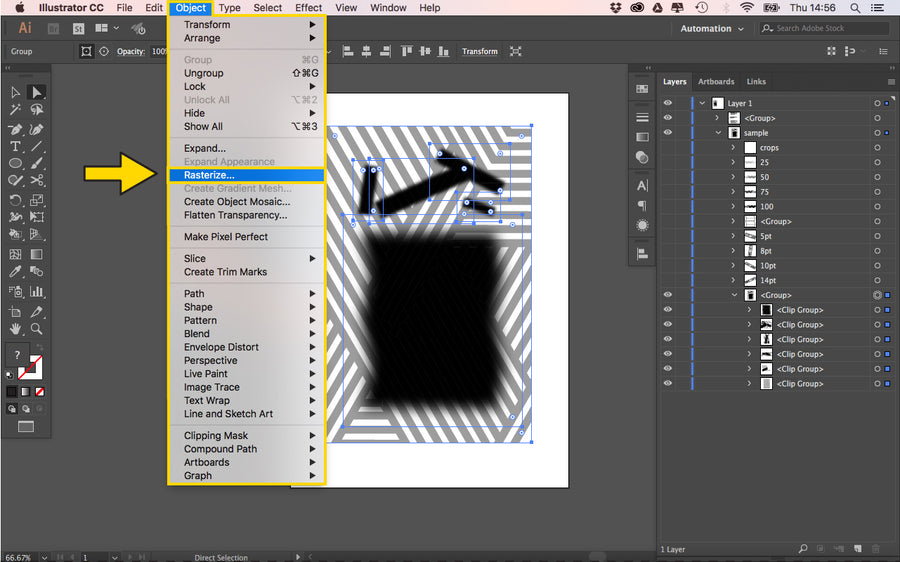Viewport: 900px width, 562px height.
Task: Toggle visibility of the sample sublayer
Action: 668,132
